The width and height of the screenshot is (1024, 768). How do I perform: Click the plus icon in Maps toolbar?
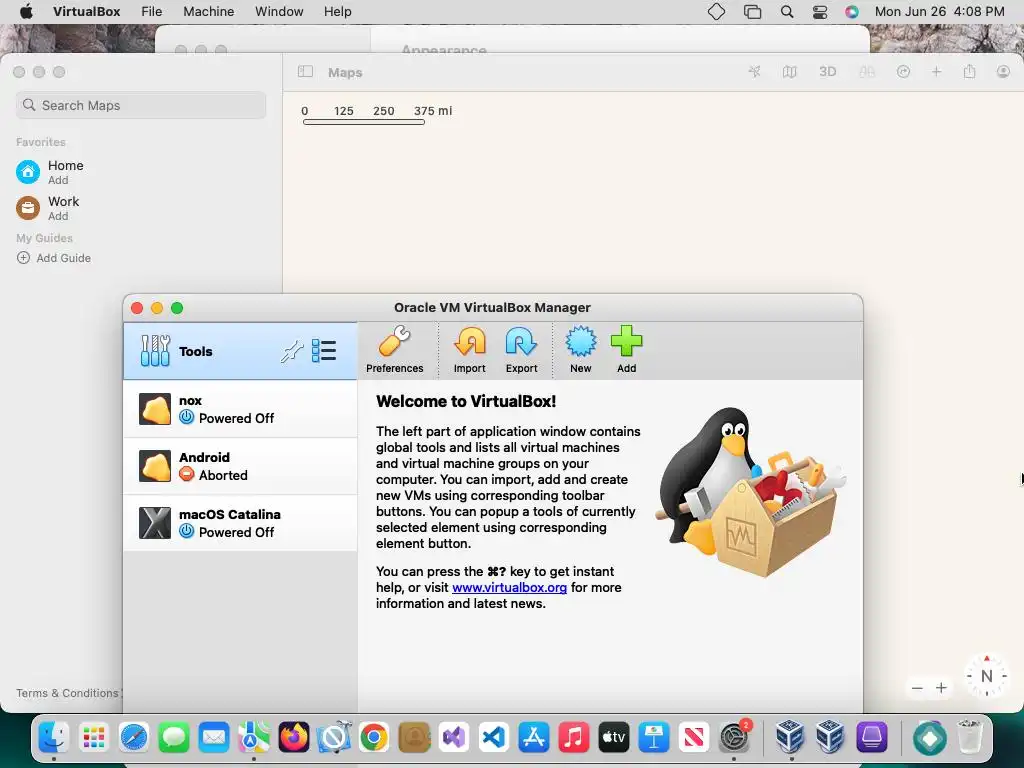click(x=936, y=72)
